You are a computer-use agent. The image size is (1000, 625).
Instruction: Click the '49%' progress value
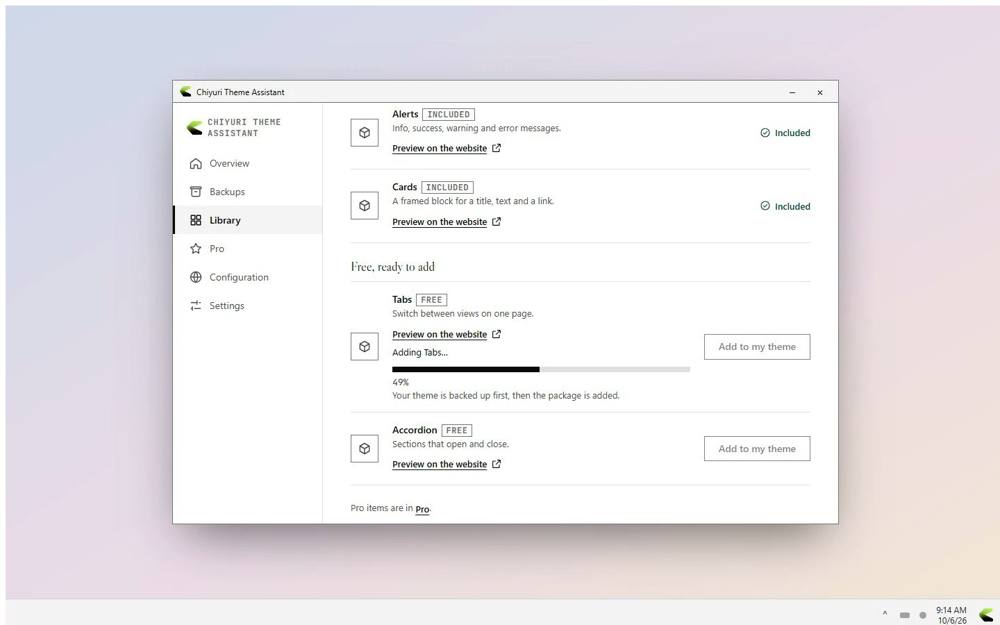[401, 382]
